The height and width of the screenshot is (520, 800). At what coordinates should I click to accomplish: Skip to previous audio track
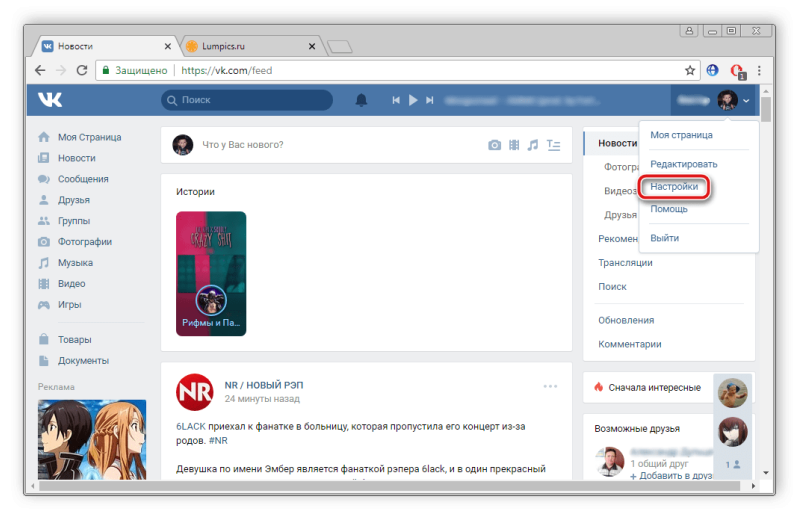click(x=396, y=100)
